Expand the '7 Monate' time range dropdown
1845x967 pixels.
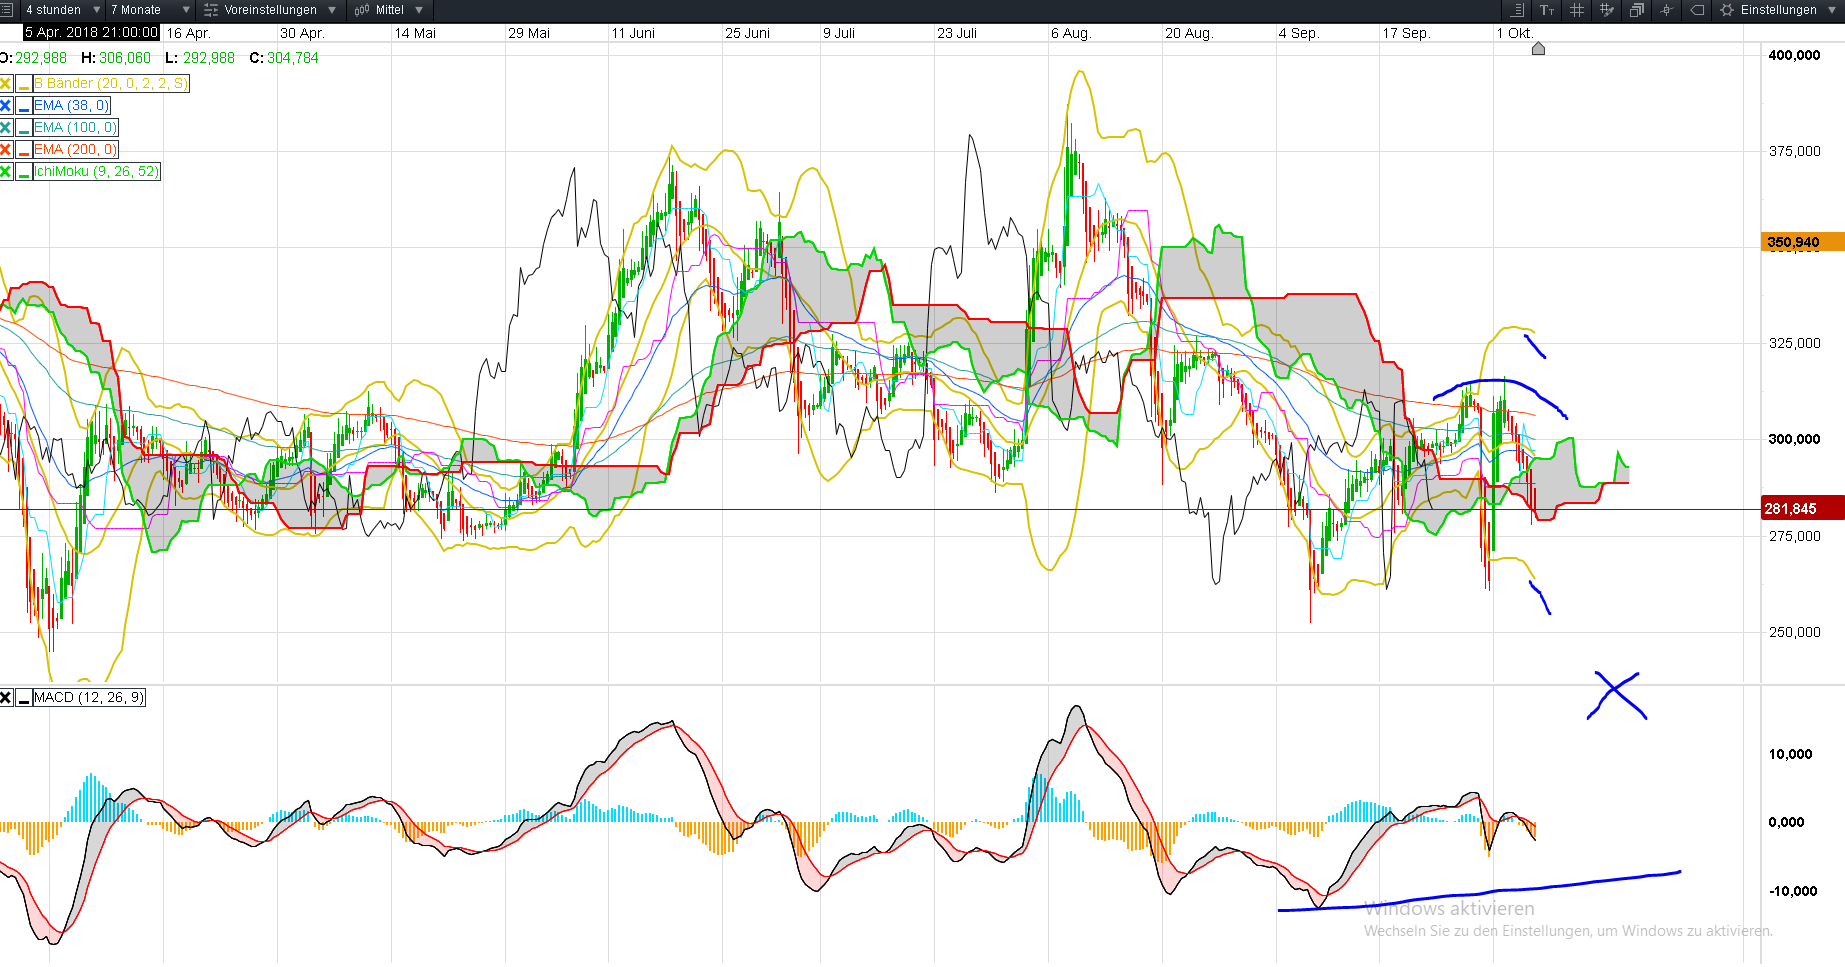(x=149, y=10)
